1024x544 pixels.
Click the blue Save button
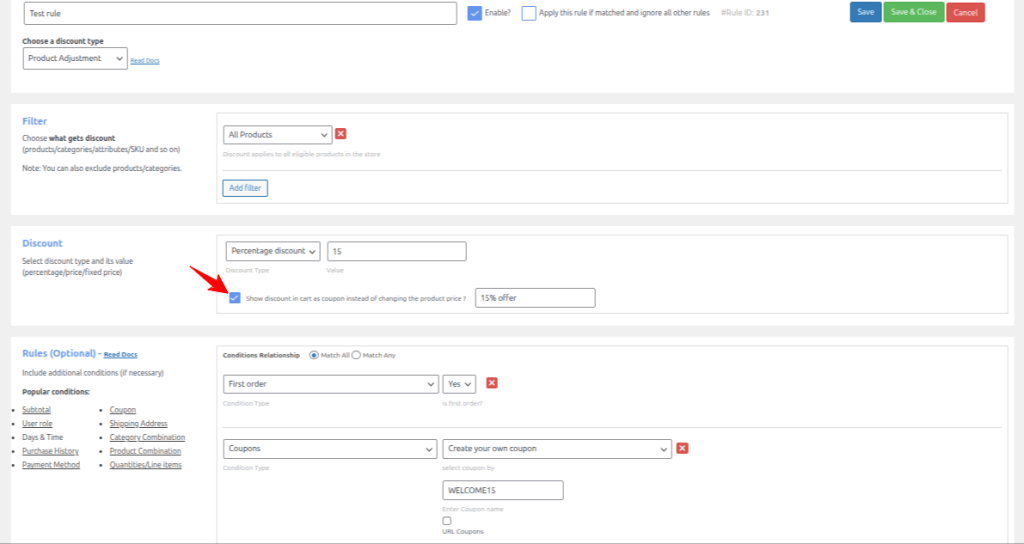[865, 12]
